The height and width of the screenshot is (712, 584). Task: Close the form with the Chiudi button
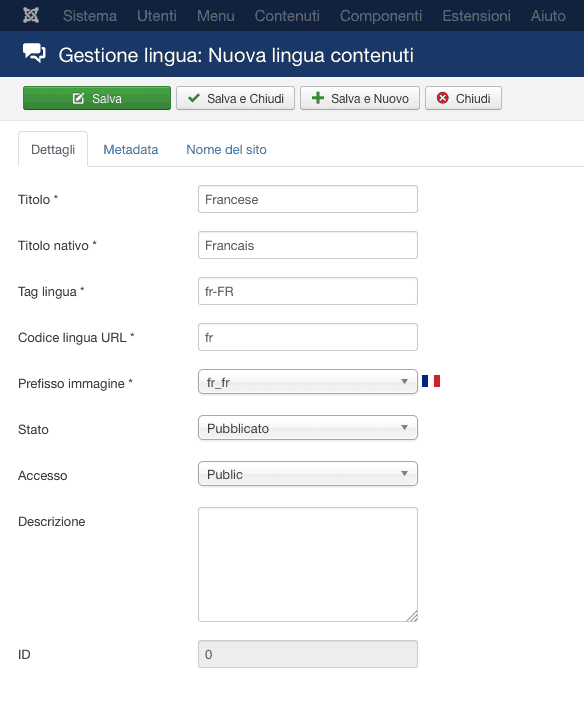463,98
